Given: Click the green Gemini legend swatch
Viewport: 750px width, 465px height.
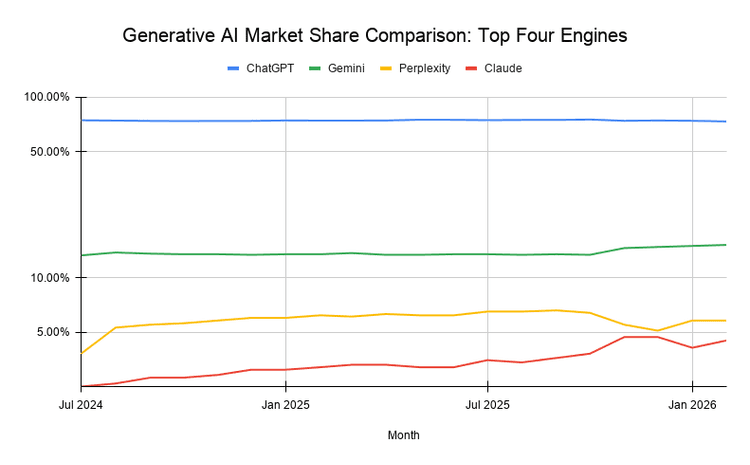Looking at the screenshot, I should tap(315, 68).
